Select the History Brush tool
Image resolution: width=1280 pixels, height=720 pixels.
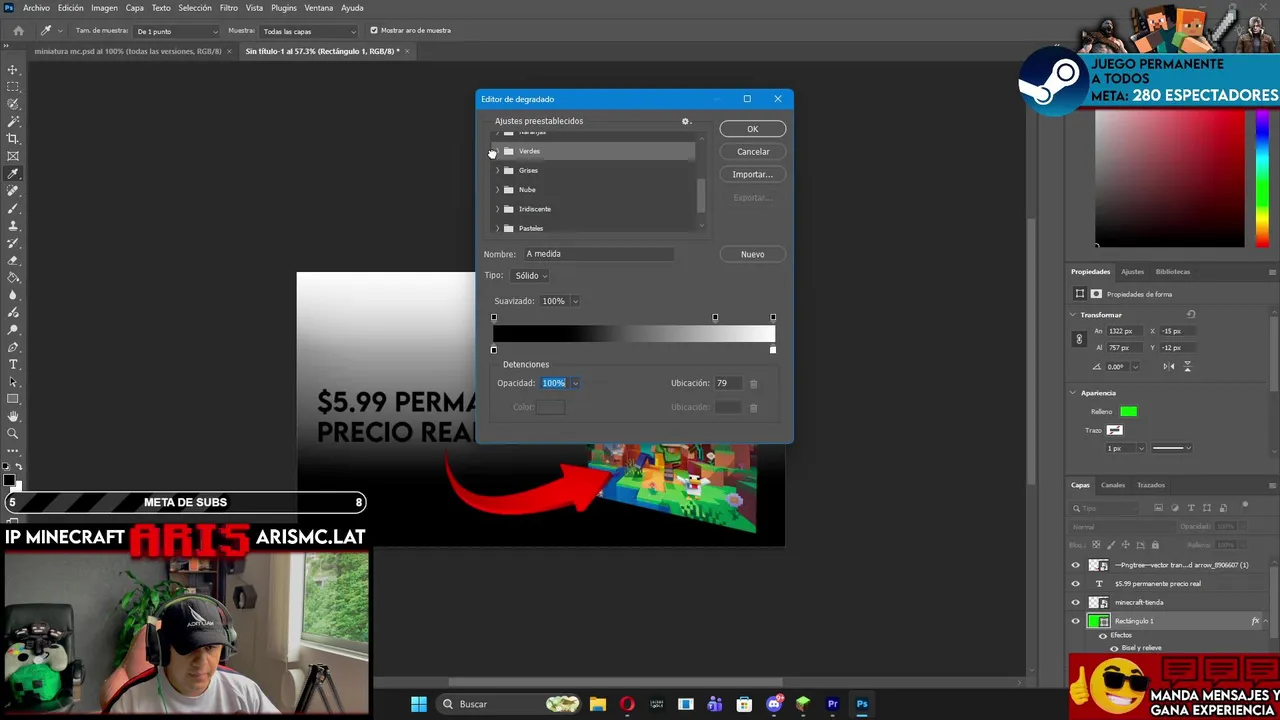click(13, 243)
